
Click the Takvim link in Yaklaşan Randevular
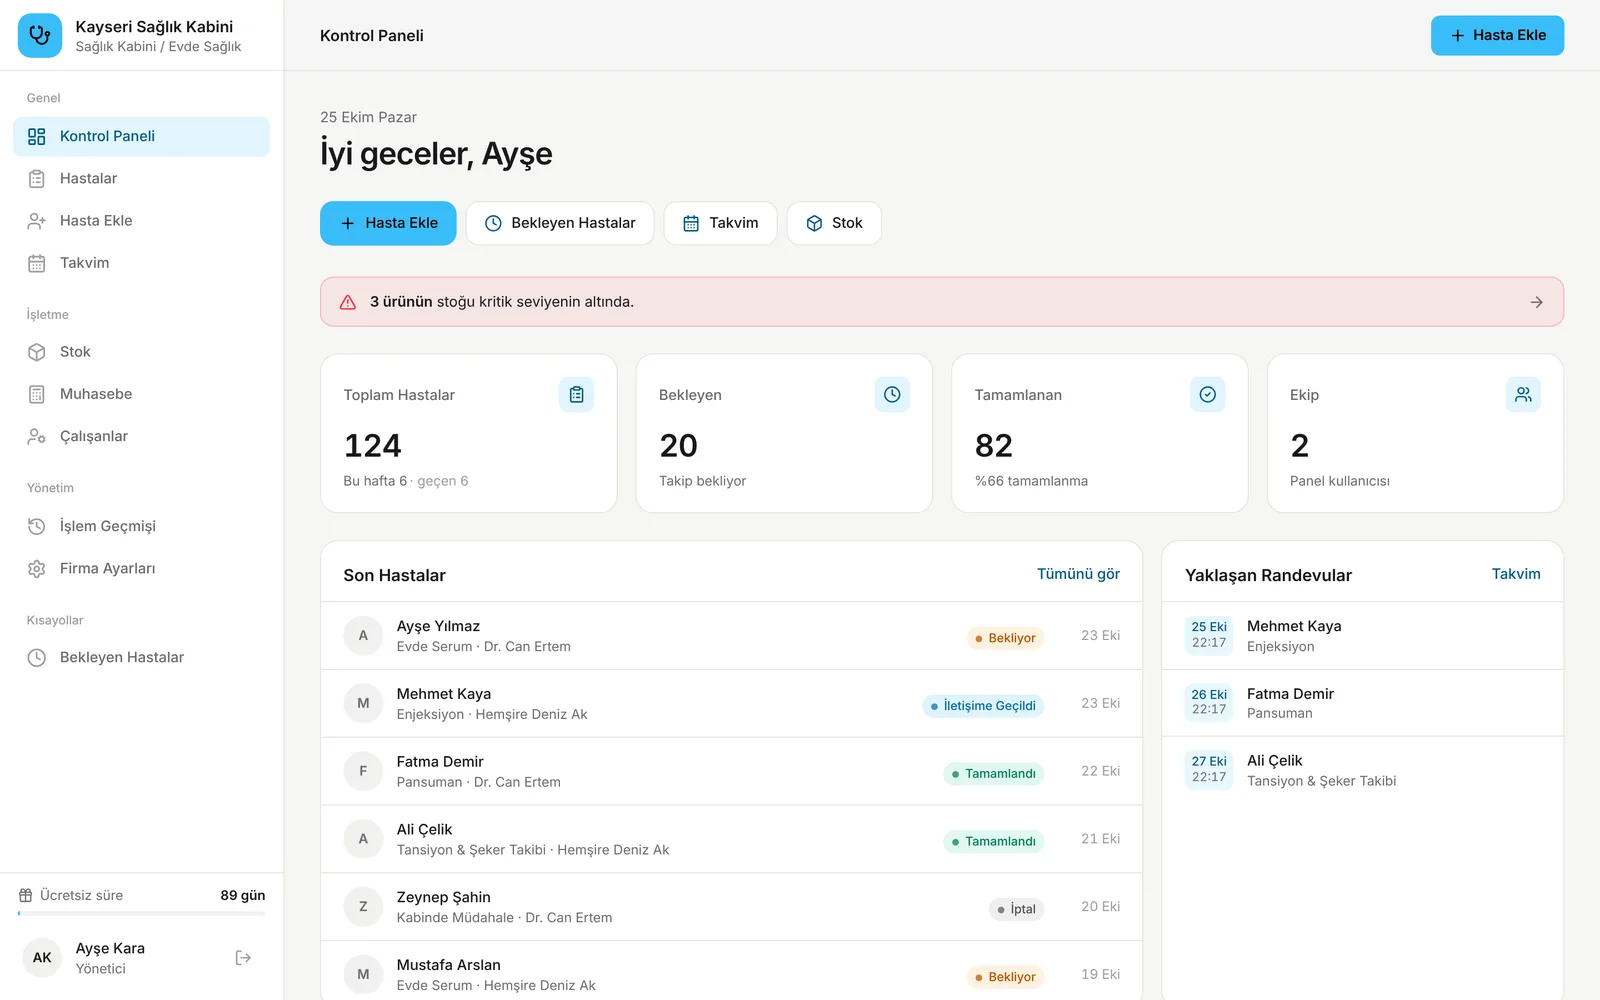(x=1516, y=574)
